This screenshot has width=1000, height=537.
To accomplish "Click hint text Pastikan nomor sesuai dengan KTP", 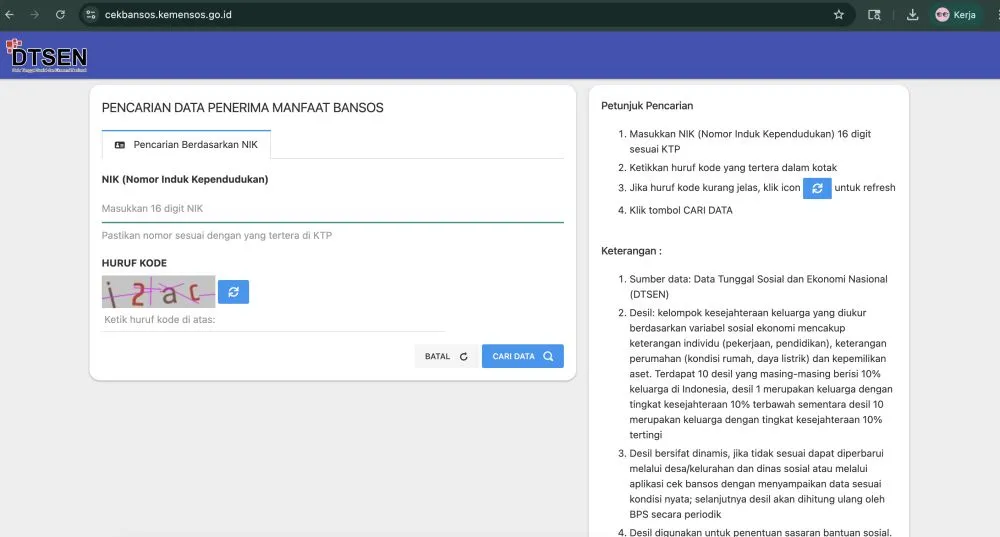I will pos(217,235).
